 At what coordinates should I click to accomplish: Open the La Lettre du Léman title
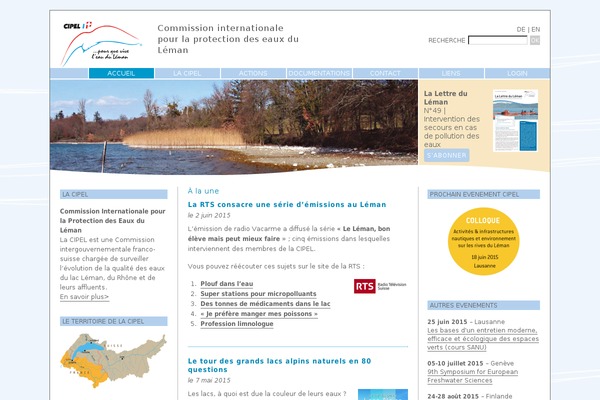pyautogui.click(x=445, y=98)
